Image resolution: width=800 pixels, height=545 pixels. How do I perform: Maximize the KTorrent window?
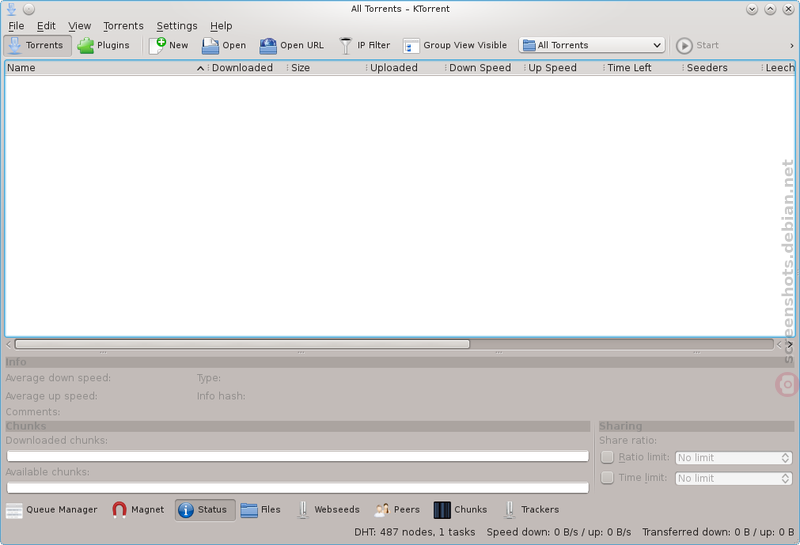coord(770,9)
